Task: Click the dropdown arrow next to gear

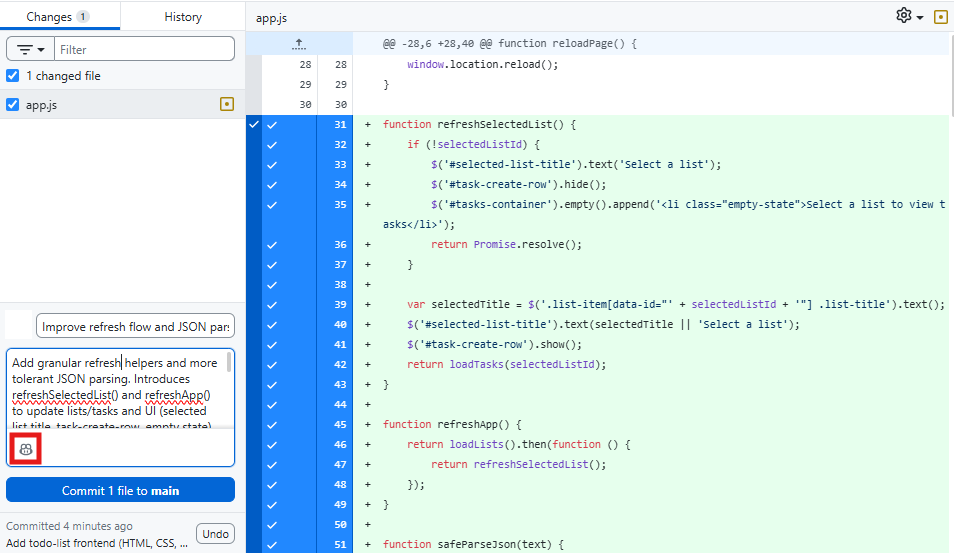Action: 919,18
